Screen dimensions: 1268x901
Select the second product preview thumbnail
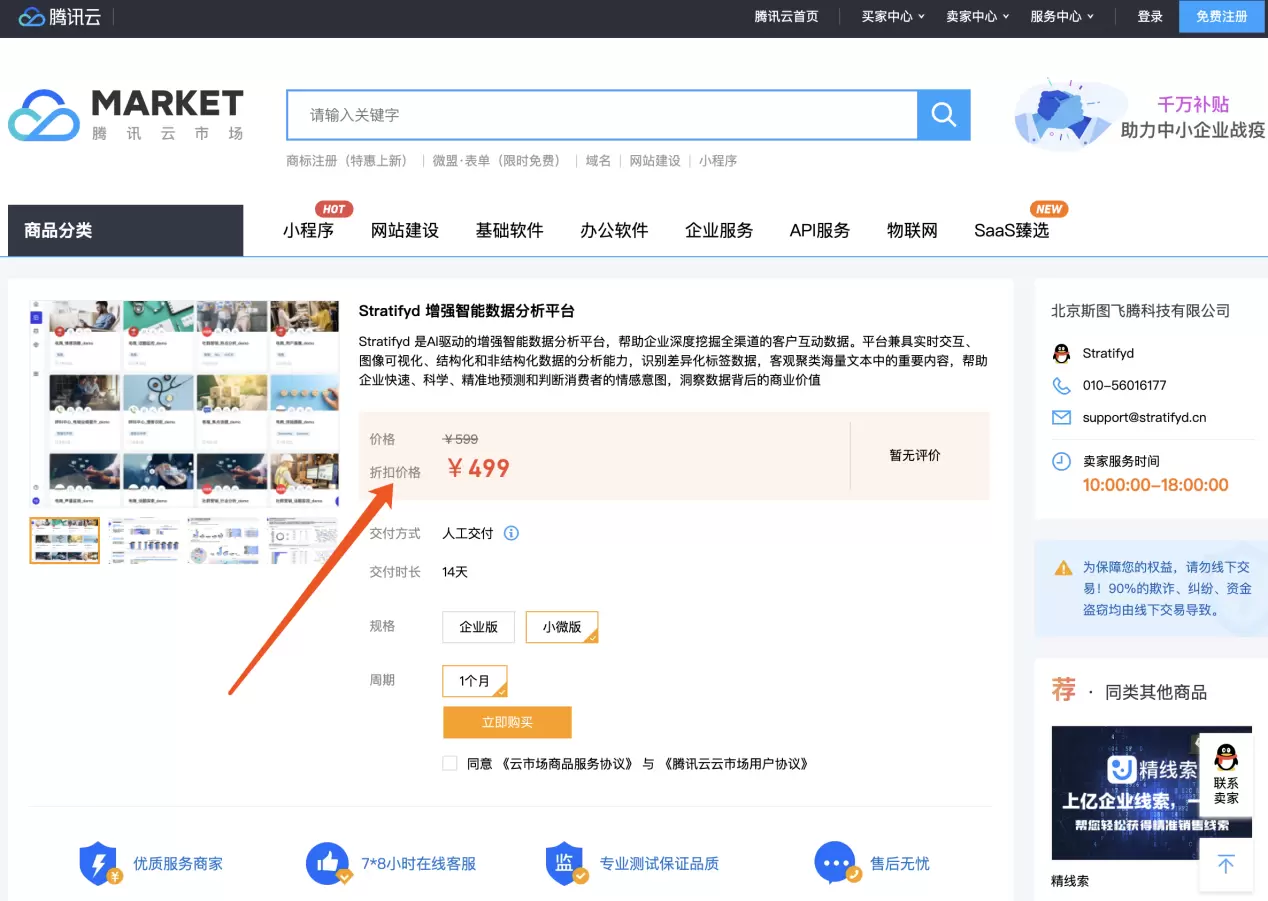tap(144, 541)
